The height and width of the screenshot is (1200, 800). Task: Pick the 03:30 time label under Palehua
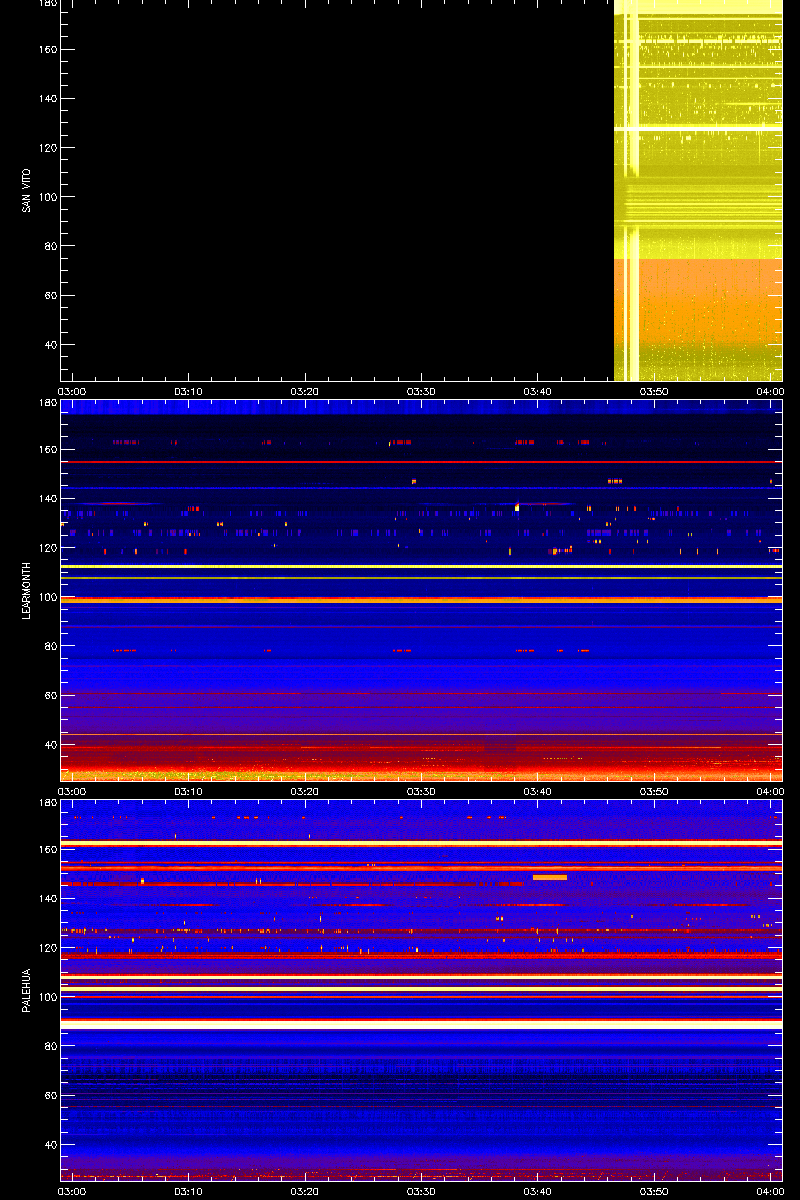coord(421,1191)
